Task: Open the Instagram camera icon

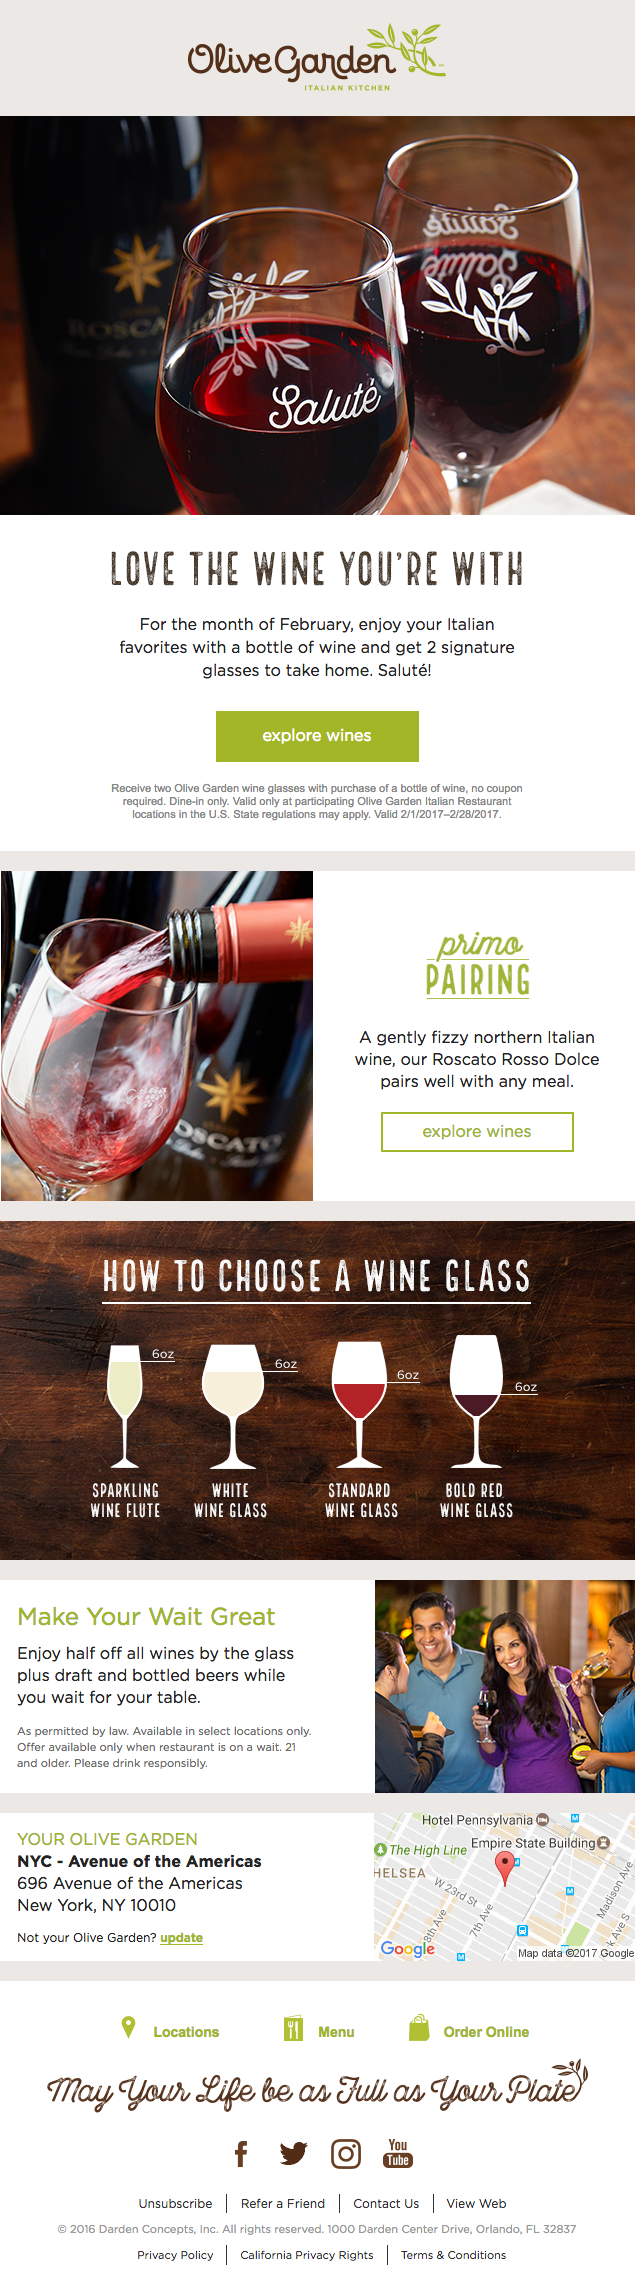Action: tap(346, 2153)
